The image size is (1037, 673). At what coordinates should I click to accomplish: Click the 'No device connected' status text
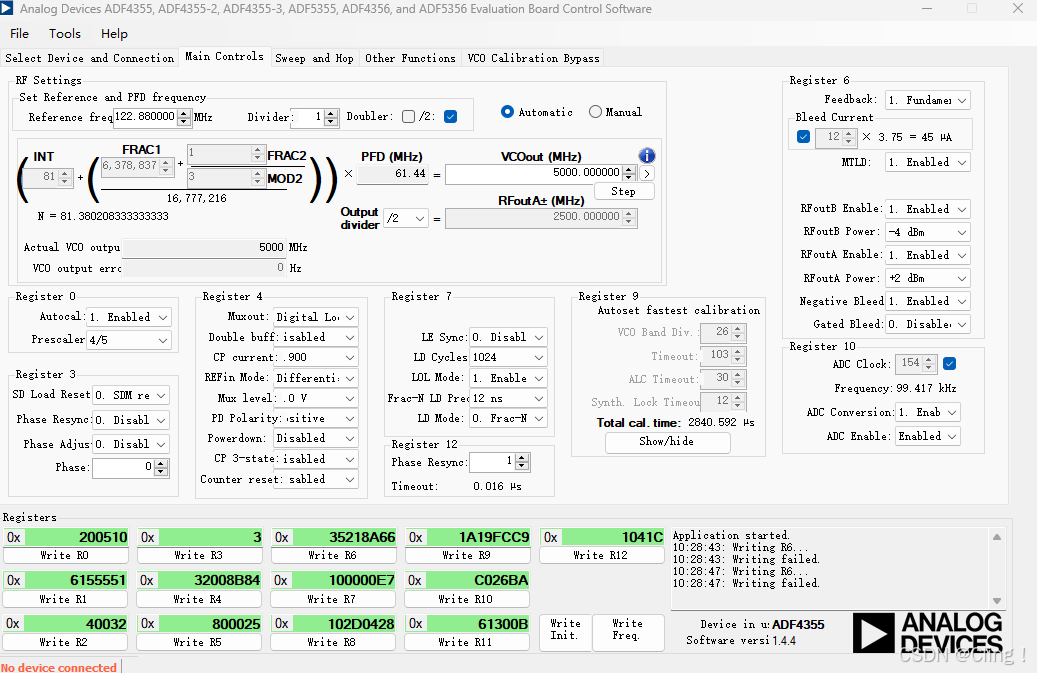59,667
